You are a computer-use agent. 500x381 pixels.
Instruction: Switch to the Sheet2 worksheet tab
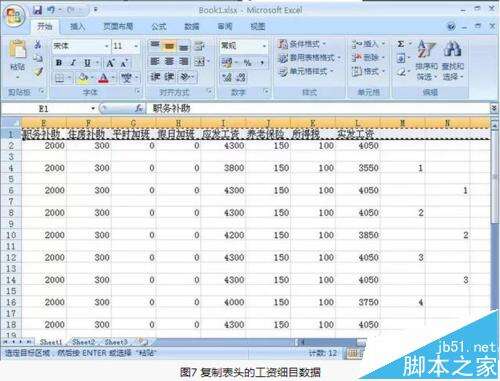click(x=83, y=342)
